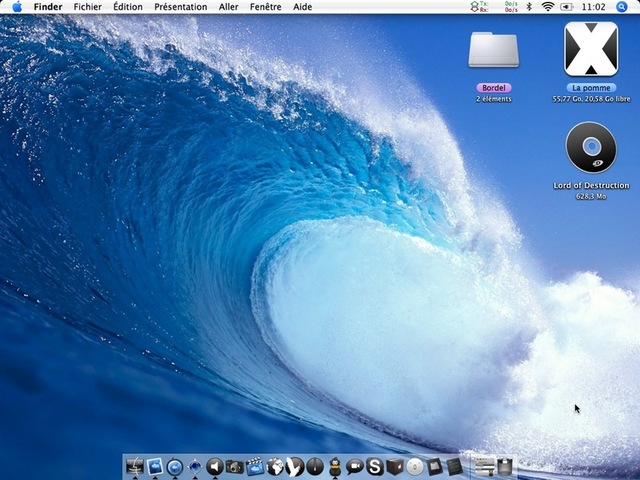The height and width of the screenshot is (480, 640).
Task: Click the Tx/Rx network monitor in menu bar
Action: point(494,7)
